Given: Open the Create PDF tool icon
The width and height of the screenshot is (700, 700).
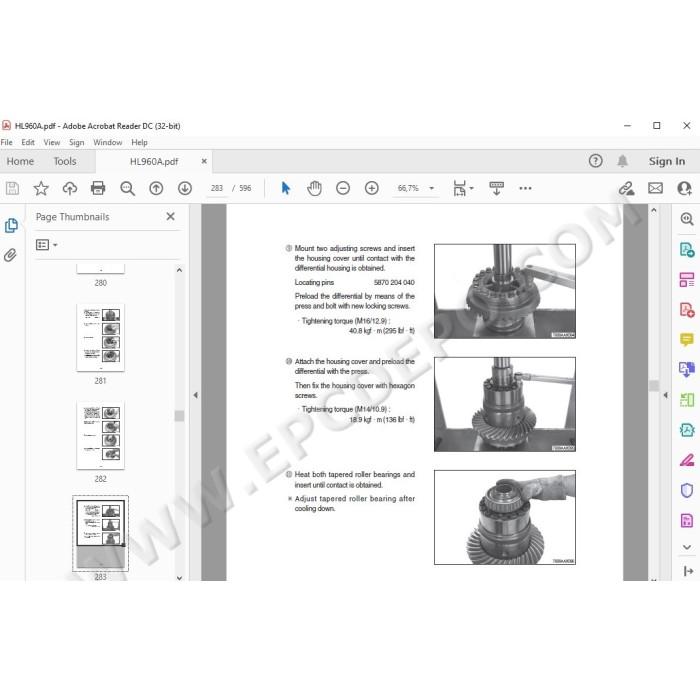Looking at the screenshot, I should 687,310.
